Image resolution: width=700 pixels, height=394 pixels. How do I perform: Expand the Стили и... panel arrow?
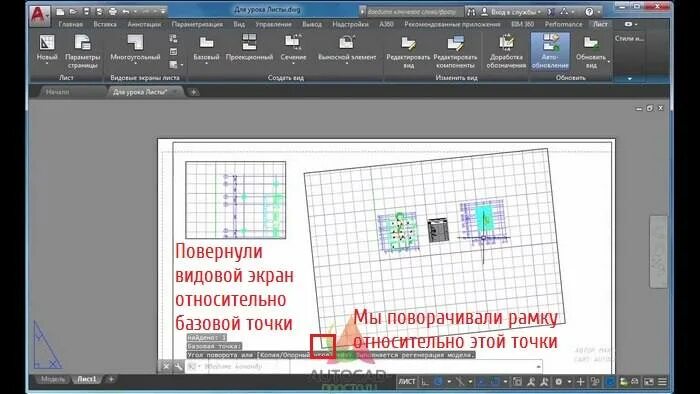pyautogui.click(x=629, y=79)
